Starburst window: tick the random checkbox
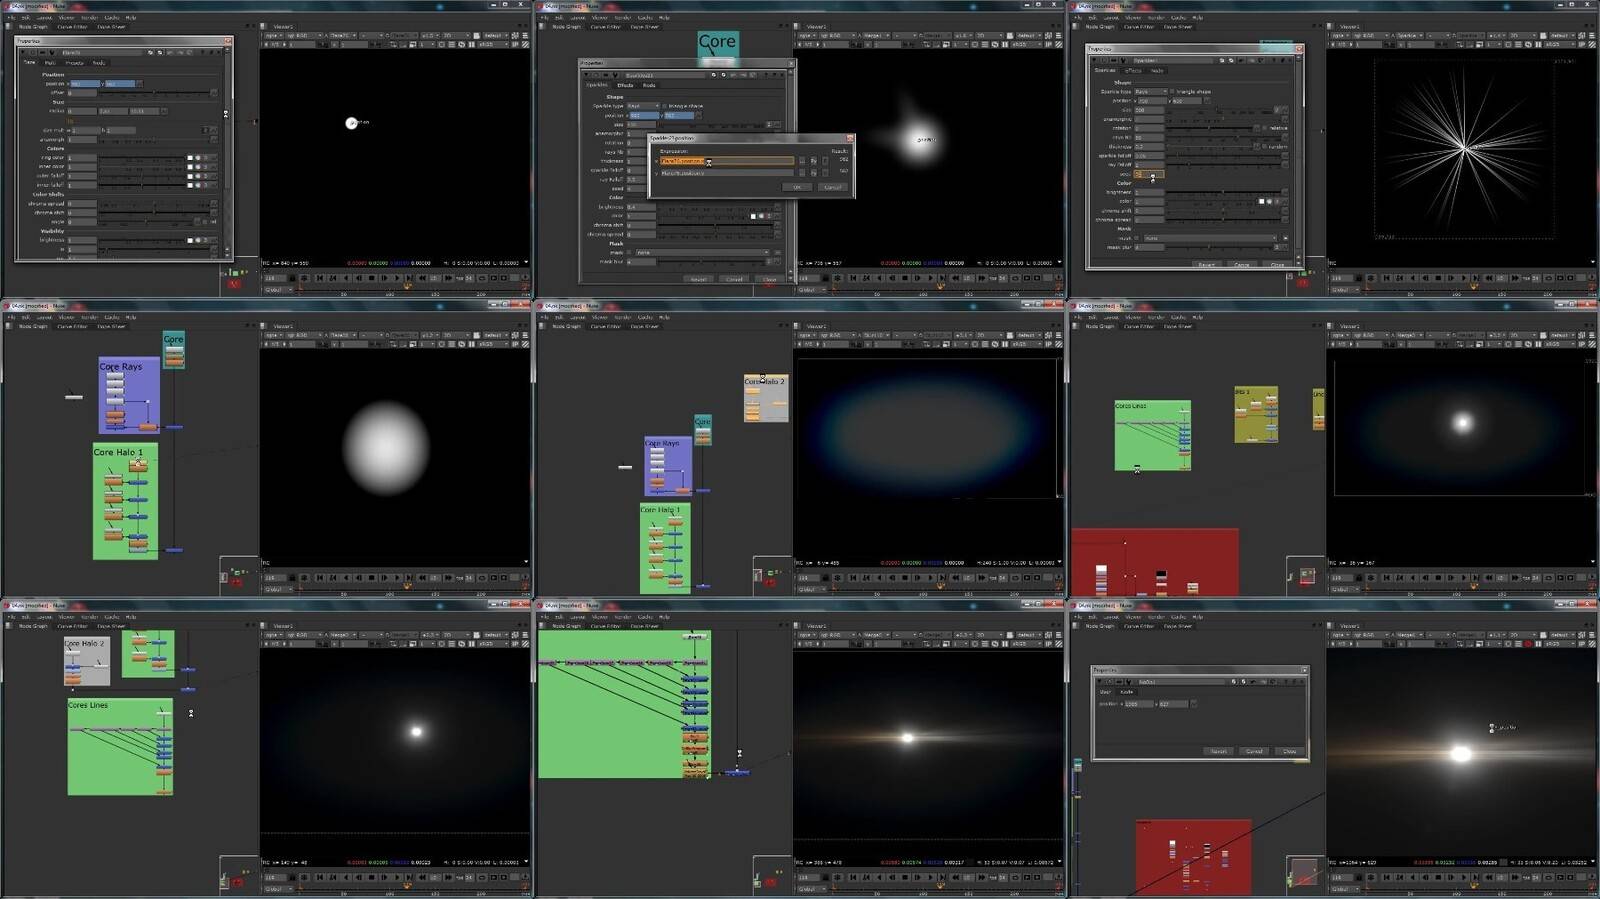Viewport: 1600px width, 899px height. point(1264,146)
